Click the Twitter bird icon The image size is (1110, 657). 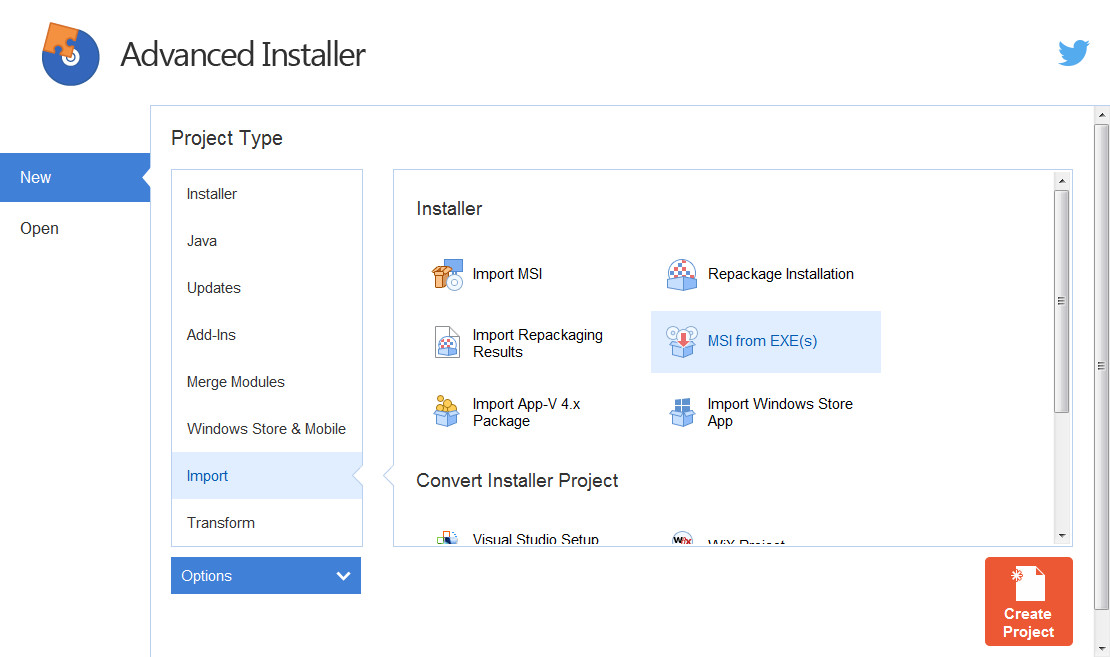(1073, 53)
